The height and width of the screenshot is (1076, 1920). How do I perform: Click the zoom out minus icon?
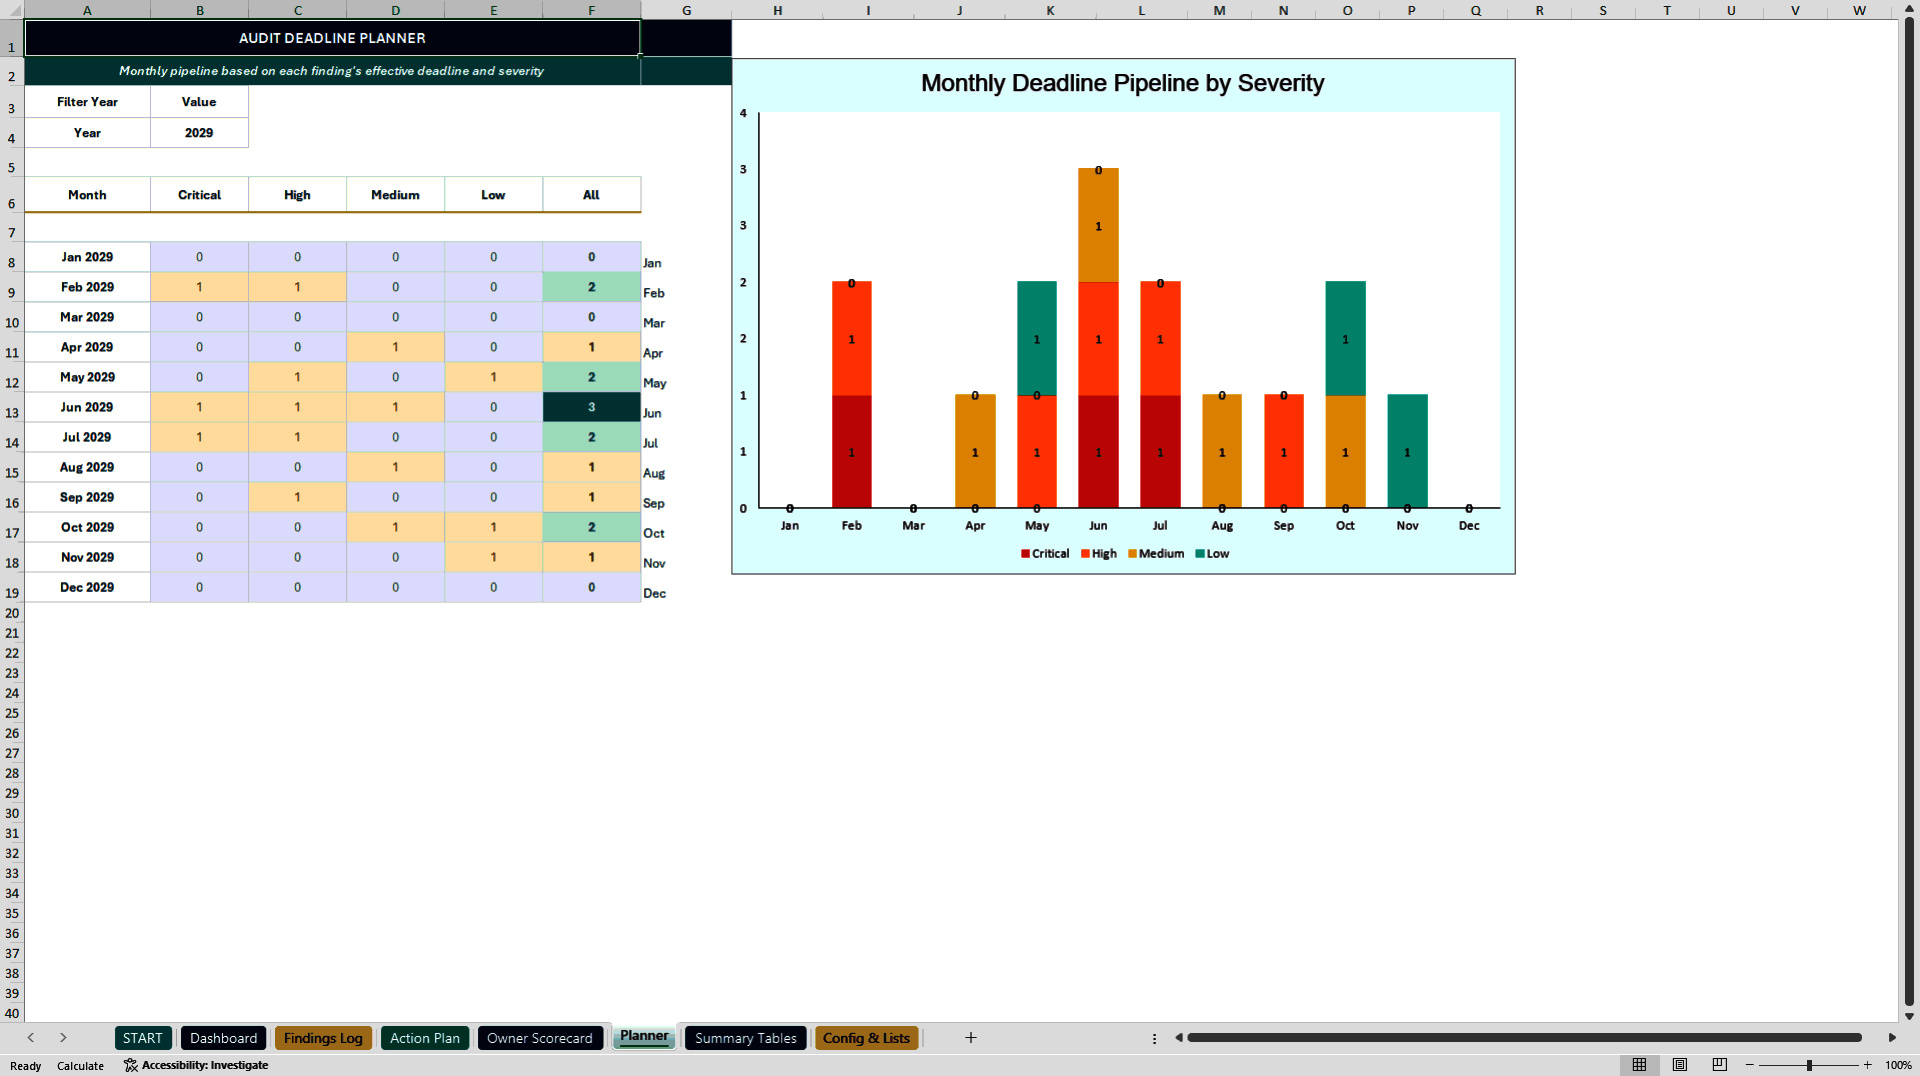tap(1750, 1065)
